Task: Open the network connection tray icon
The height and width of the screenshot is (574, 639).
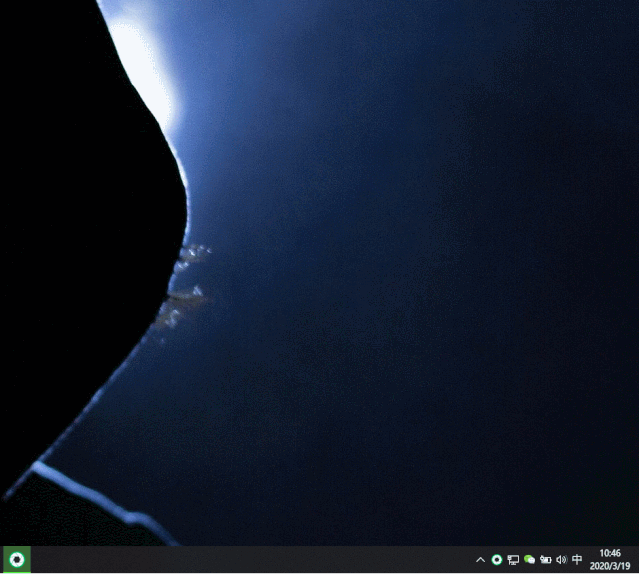Action: point(513,560)
